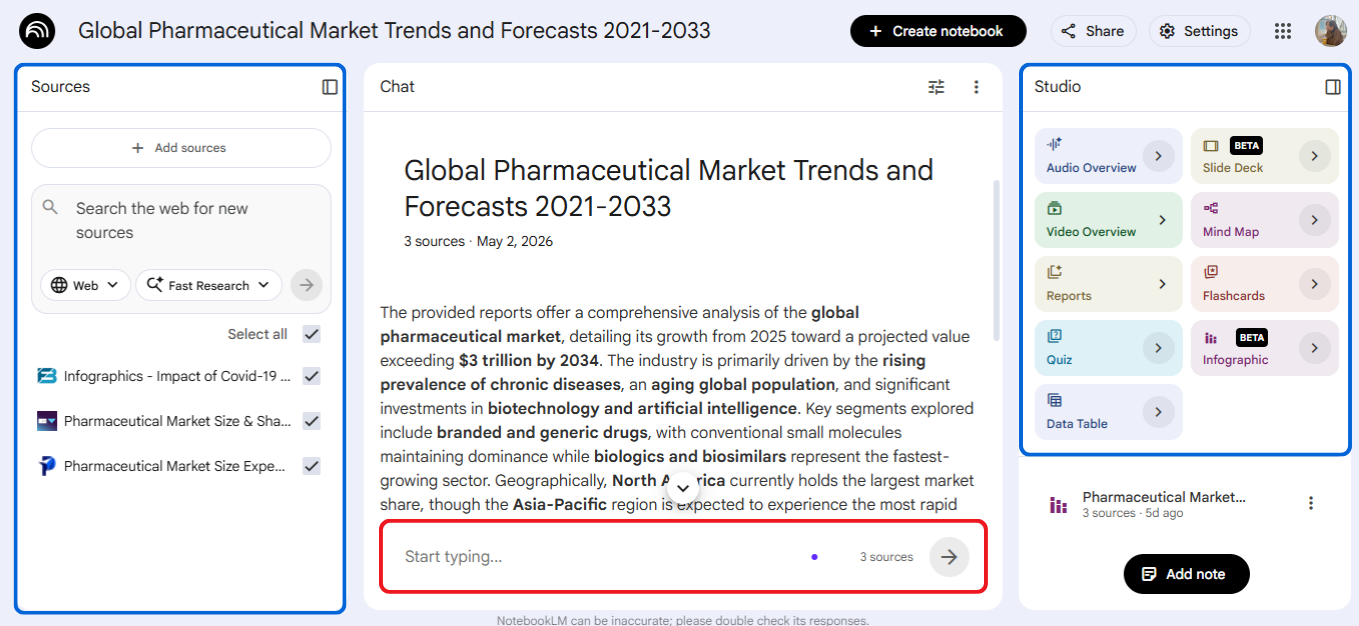Open the Chat three-dot options menu
The image size is (1359, 626).
pos(976,87)
